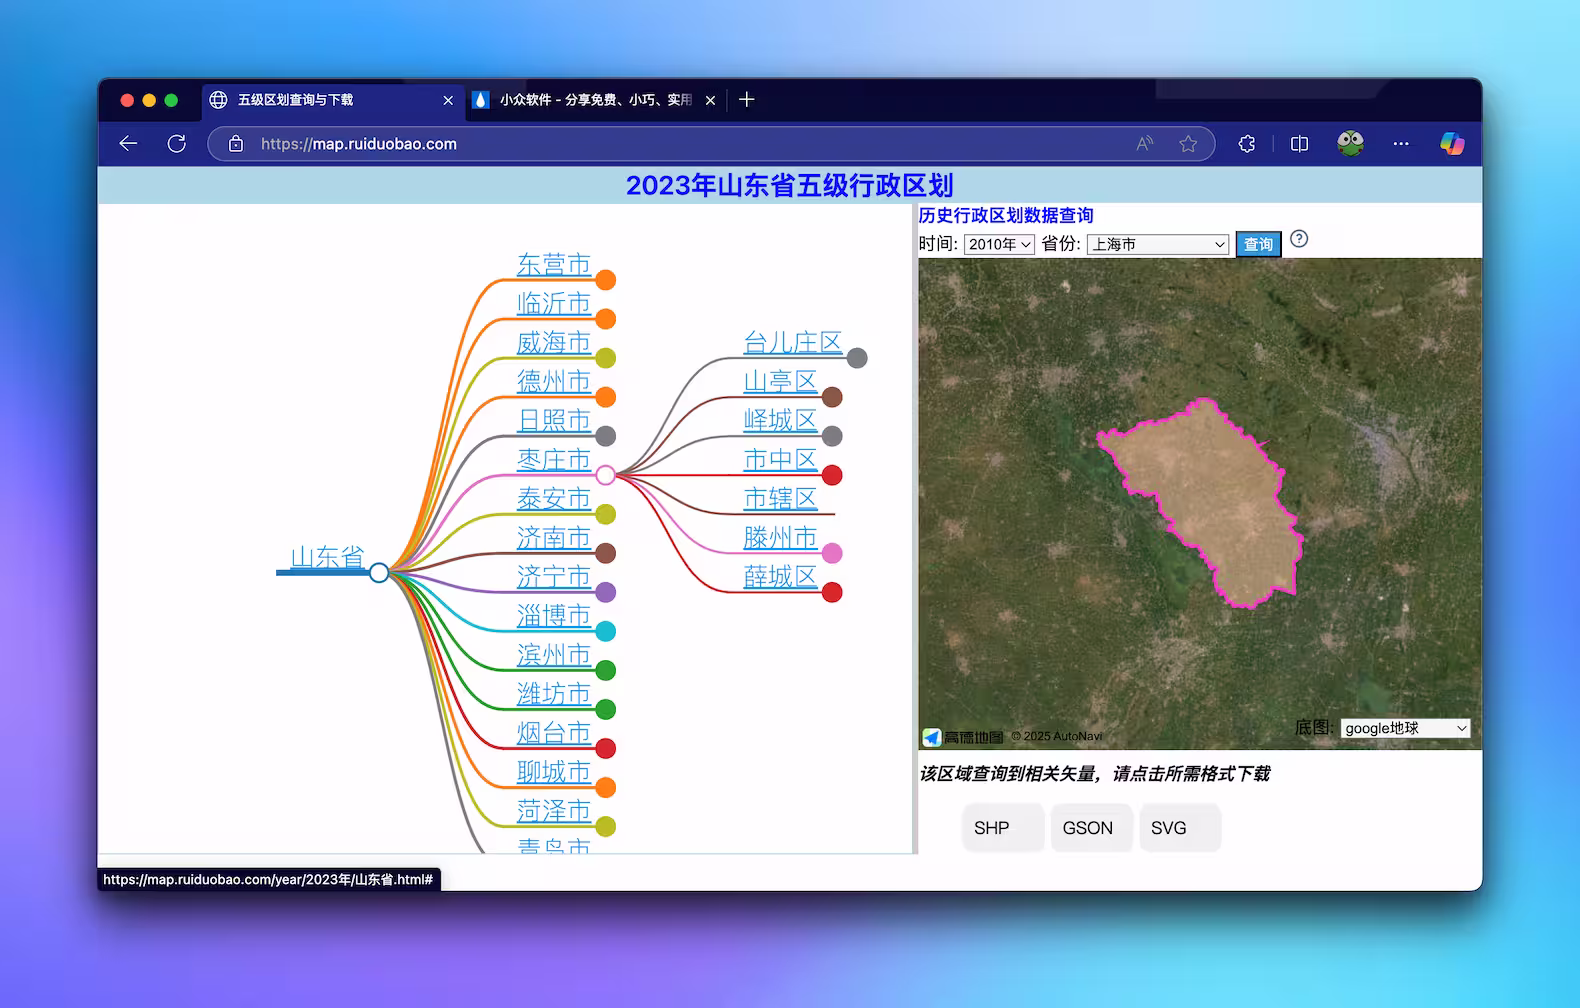Open the Copilot icon
This screenshot has width=1580, height=1008.
[x=1452, y=144]
